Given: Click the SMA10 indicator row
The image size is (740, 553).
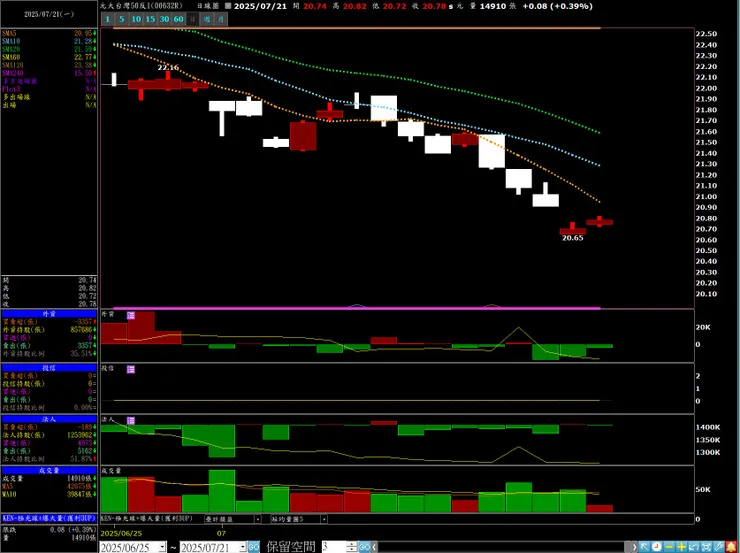Looking at the screenshot, I should (49, 42).
